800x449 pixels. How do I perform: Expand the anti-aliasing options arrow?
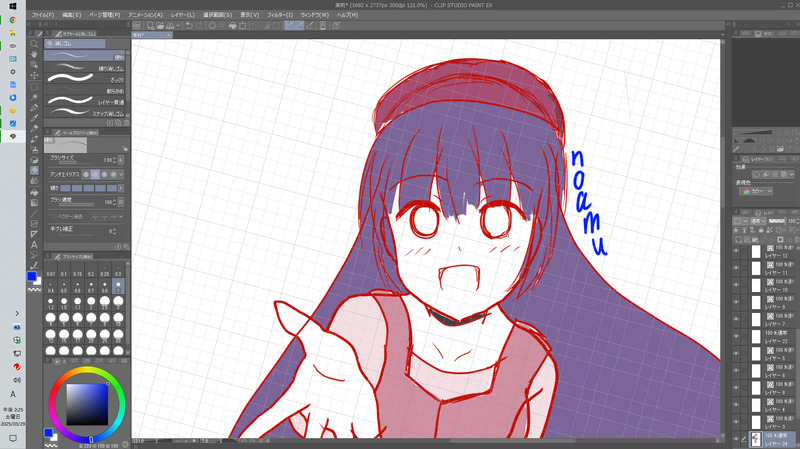click(x=121, y=174)
